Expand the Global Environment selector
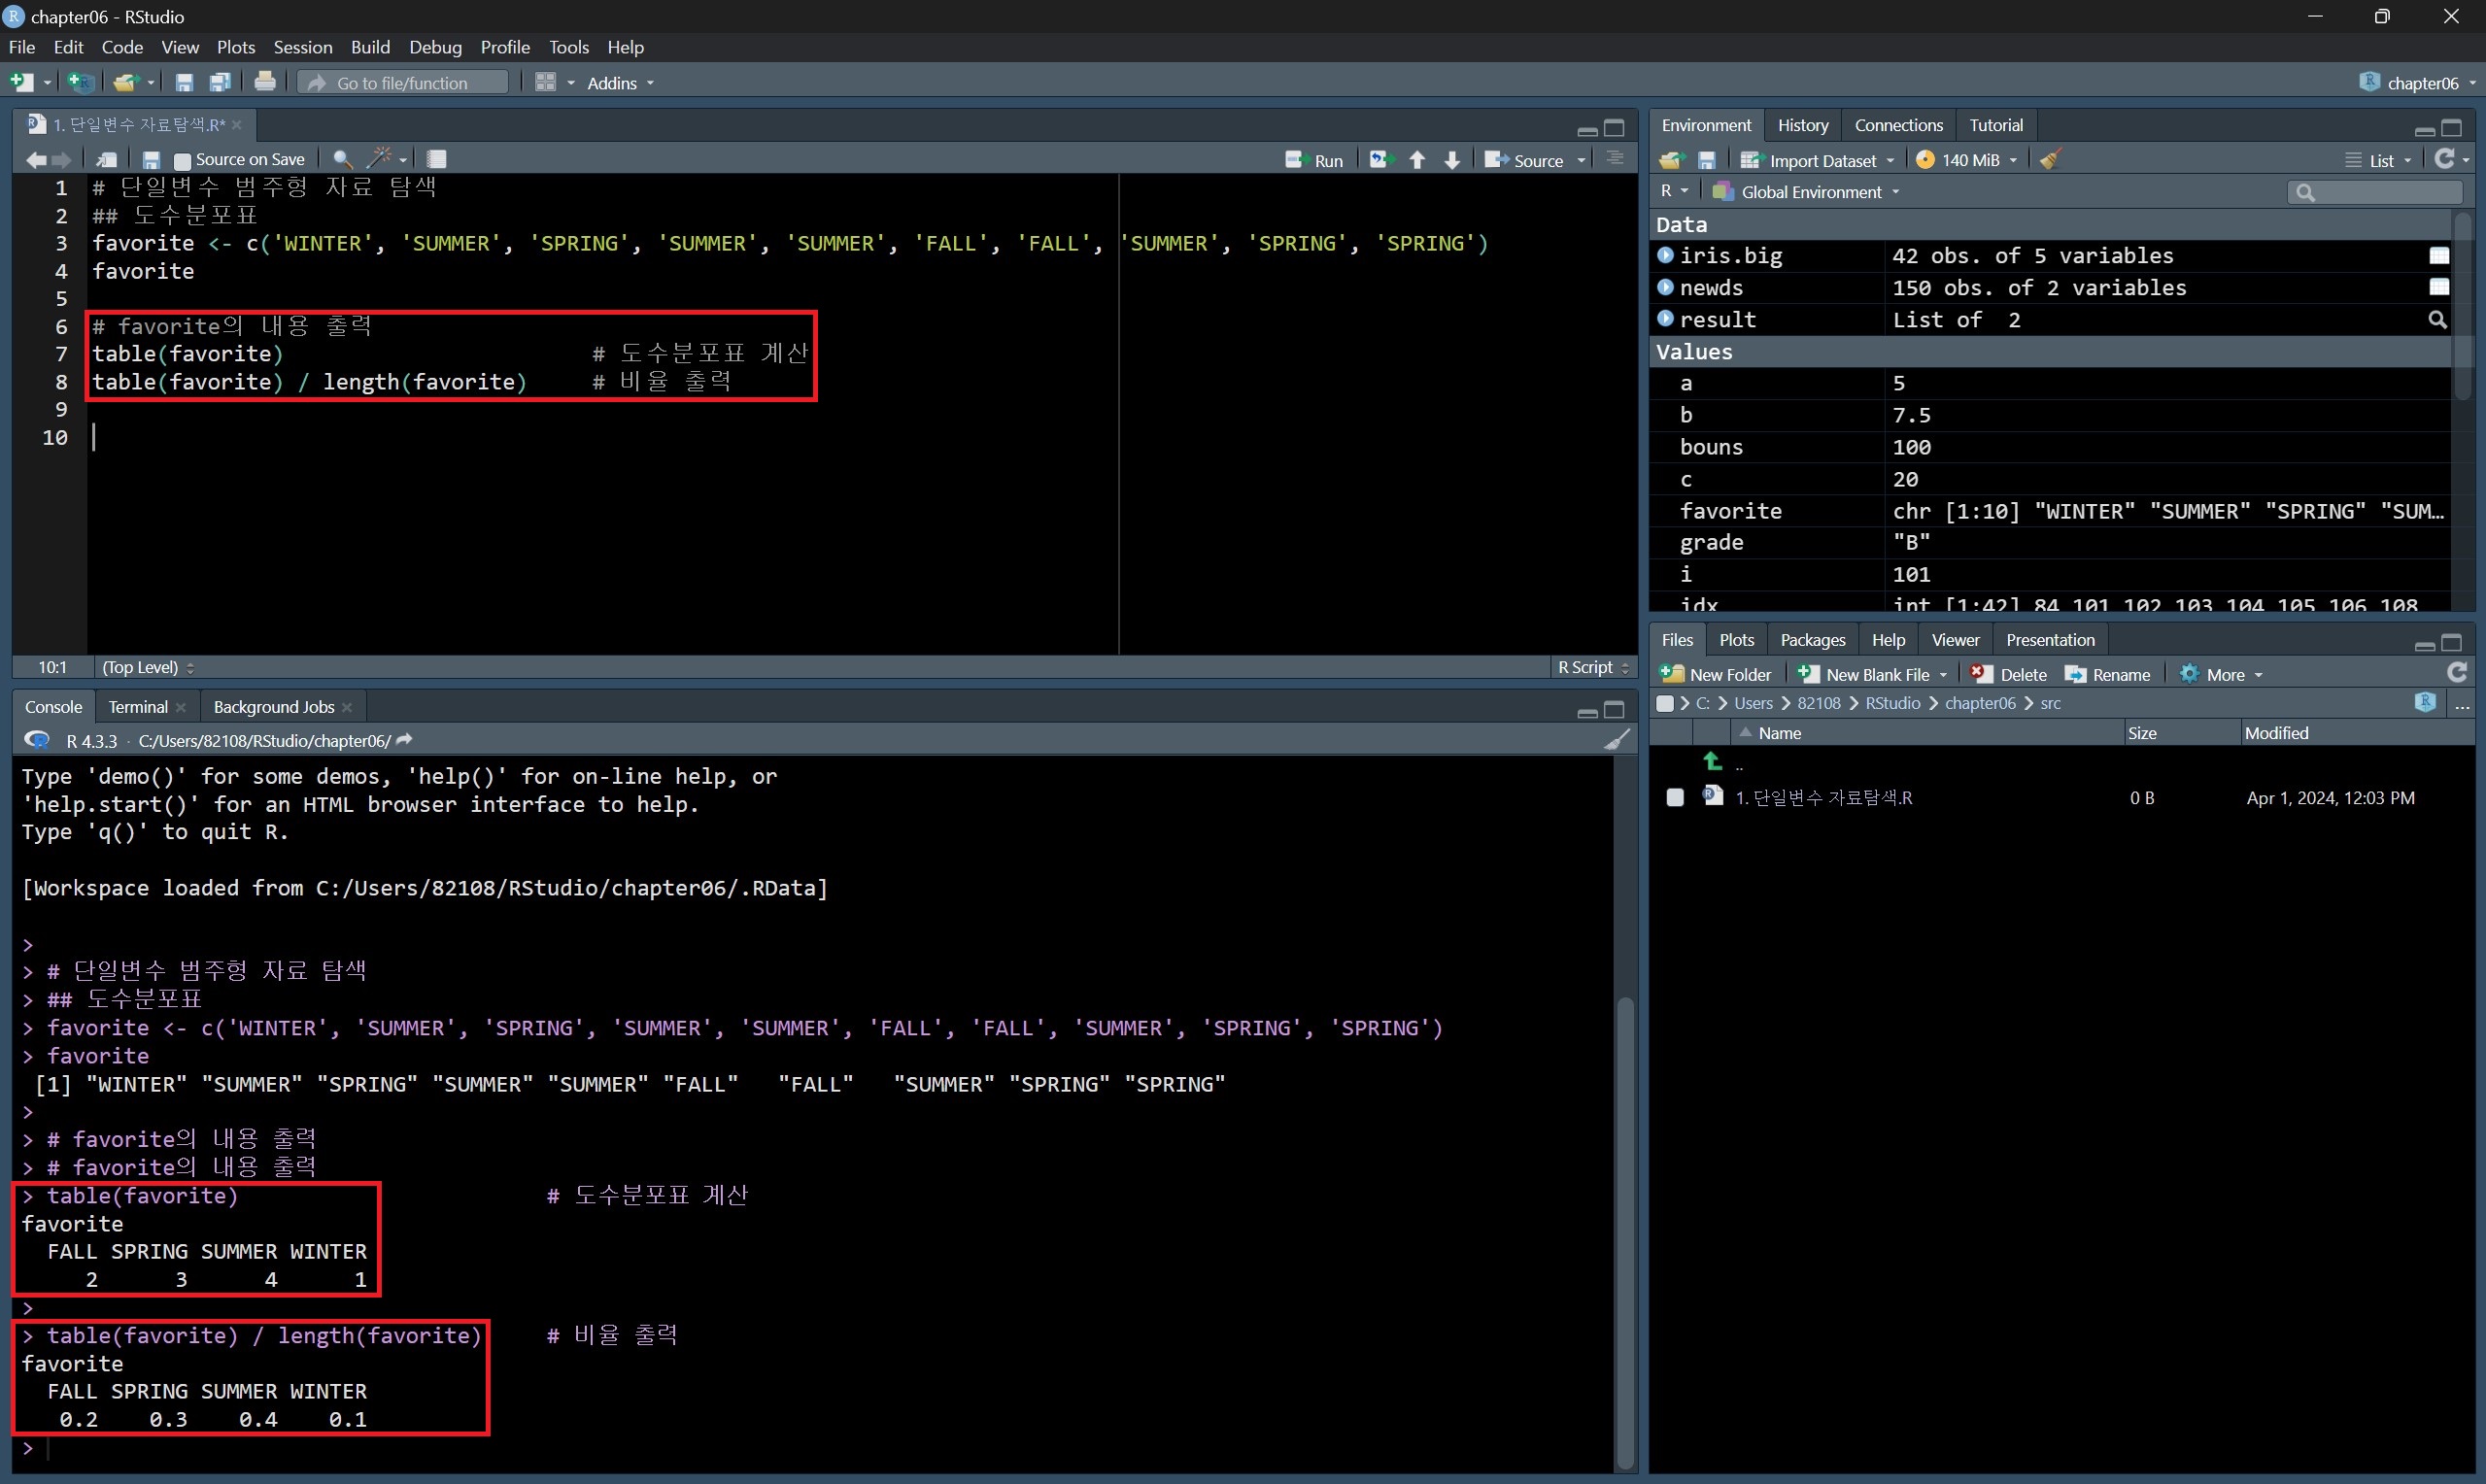 pos(1809,192)
